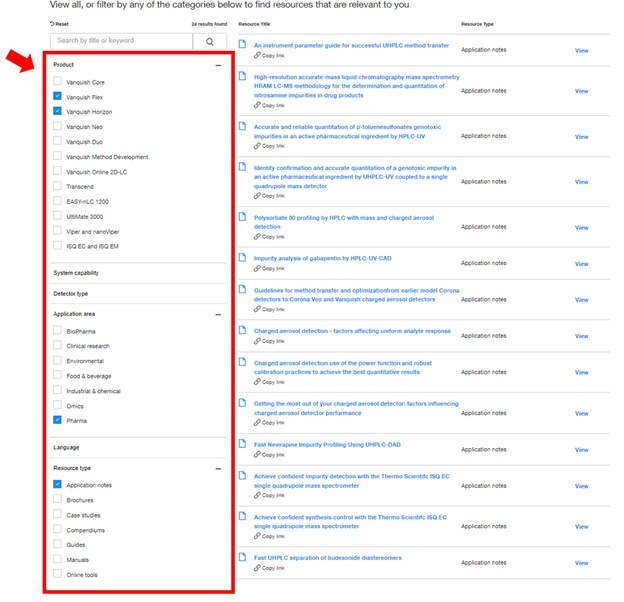Click the search by title or keyword field

coord(121,41)
